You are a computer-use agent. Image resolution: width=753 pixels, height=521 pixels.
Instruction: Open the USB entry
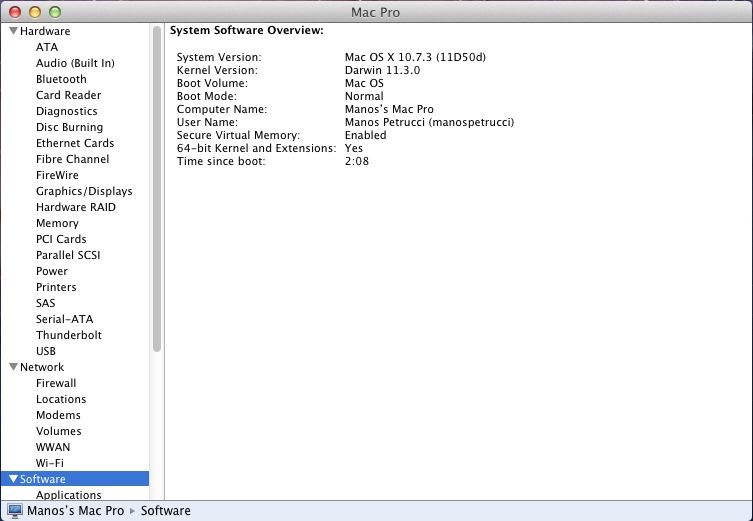pos(46,351)
